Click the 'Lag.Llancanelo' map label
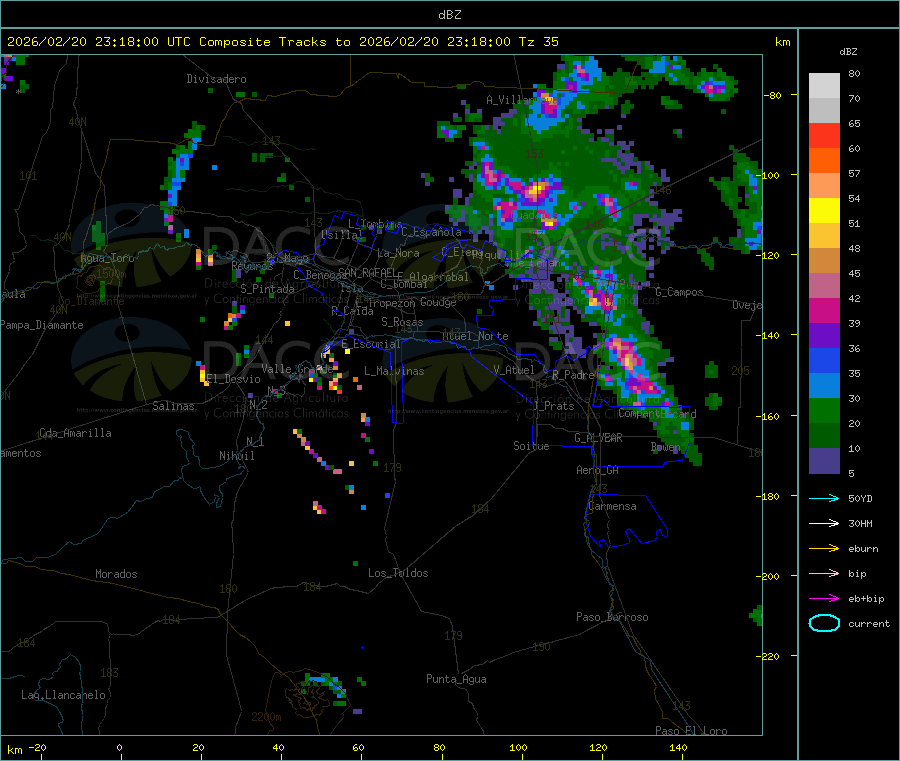The image size is (900, 761). click(x=63, y=695)
